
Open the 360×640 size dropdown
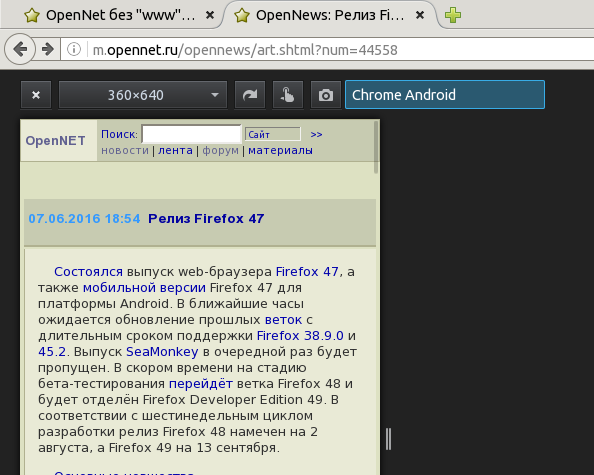tap(143, 95)
